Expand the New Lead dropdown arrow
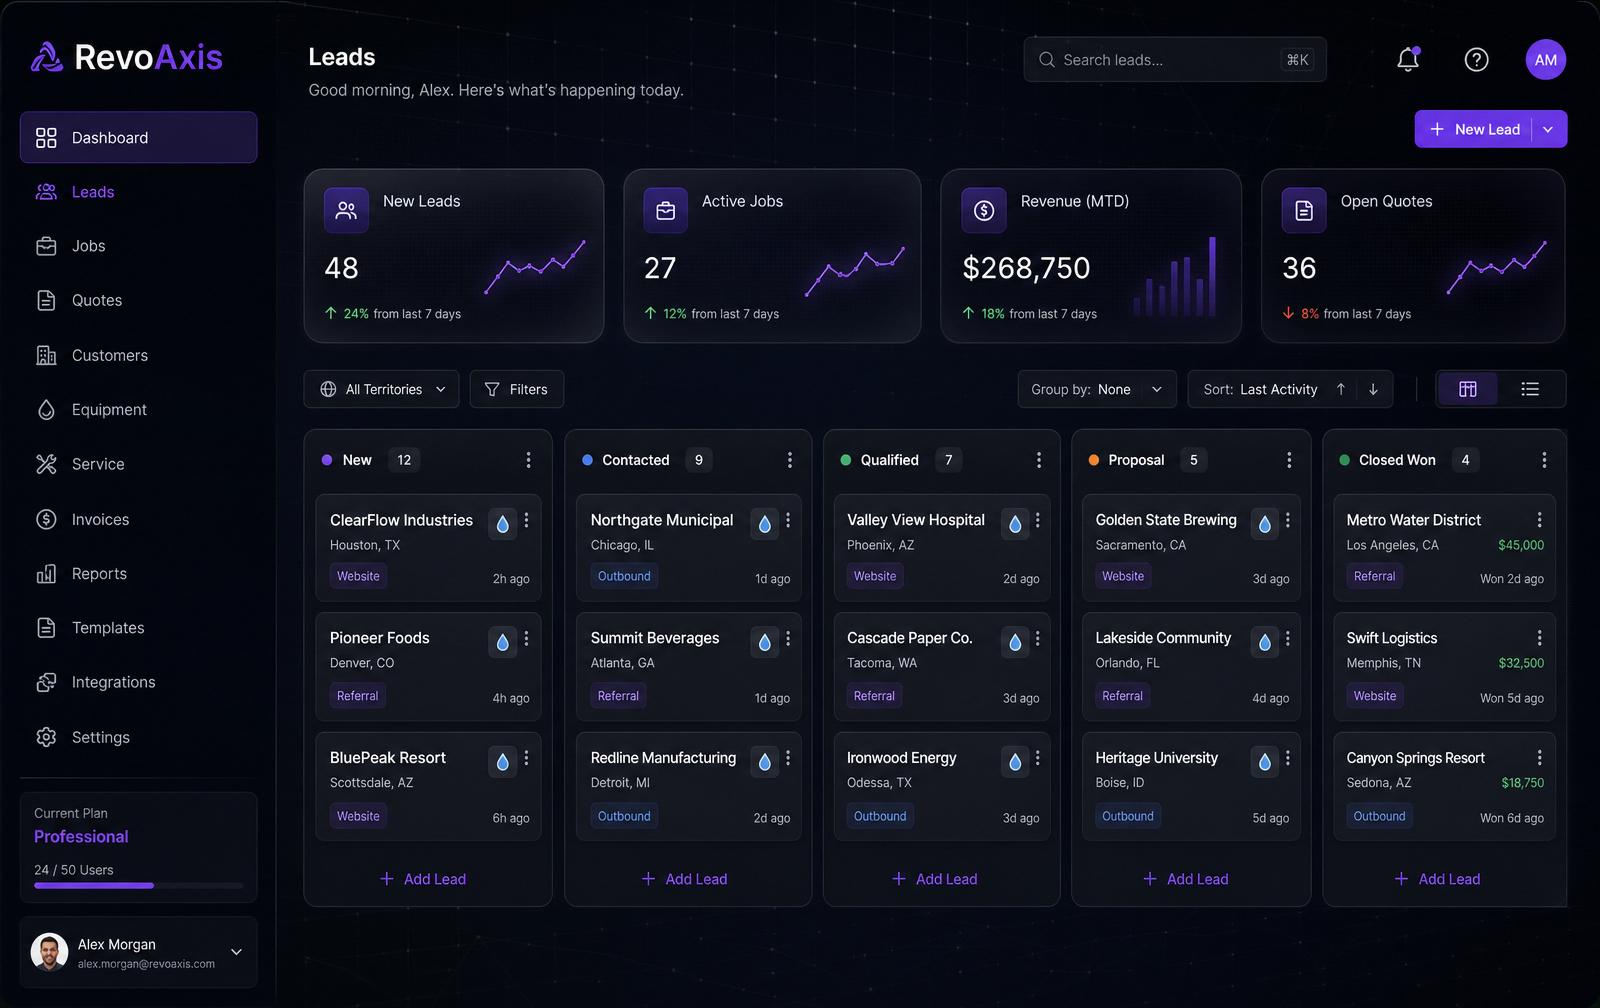 pos(1549,129)
